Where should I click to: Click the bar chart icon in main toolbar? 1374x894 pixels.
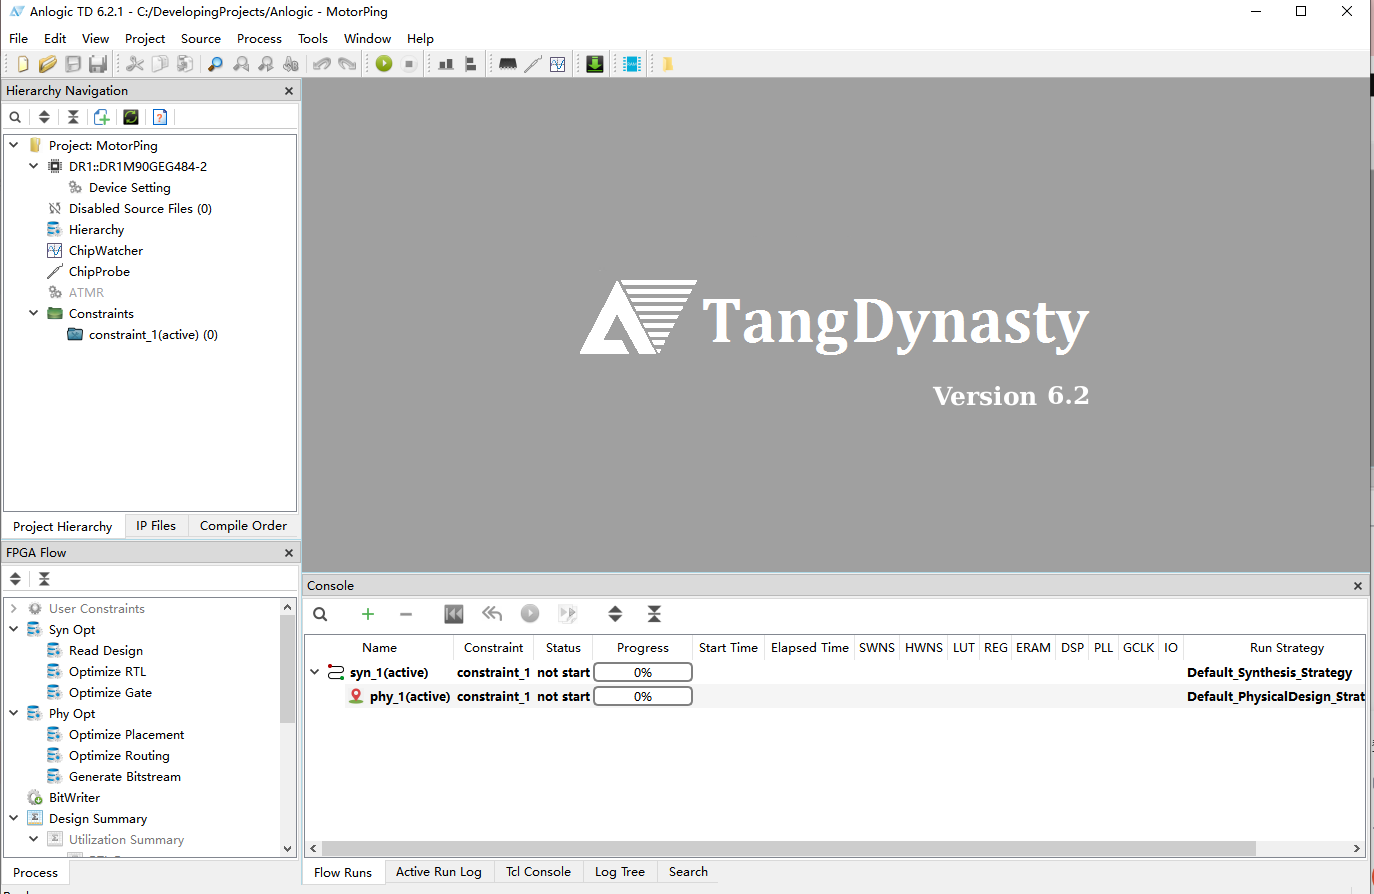pyautogui.click(x=446, y=64)
